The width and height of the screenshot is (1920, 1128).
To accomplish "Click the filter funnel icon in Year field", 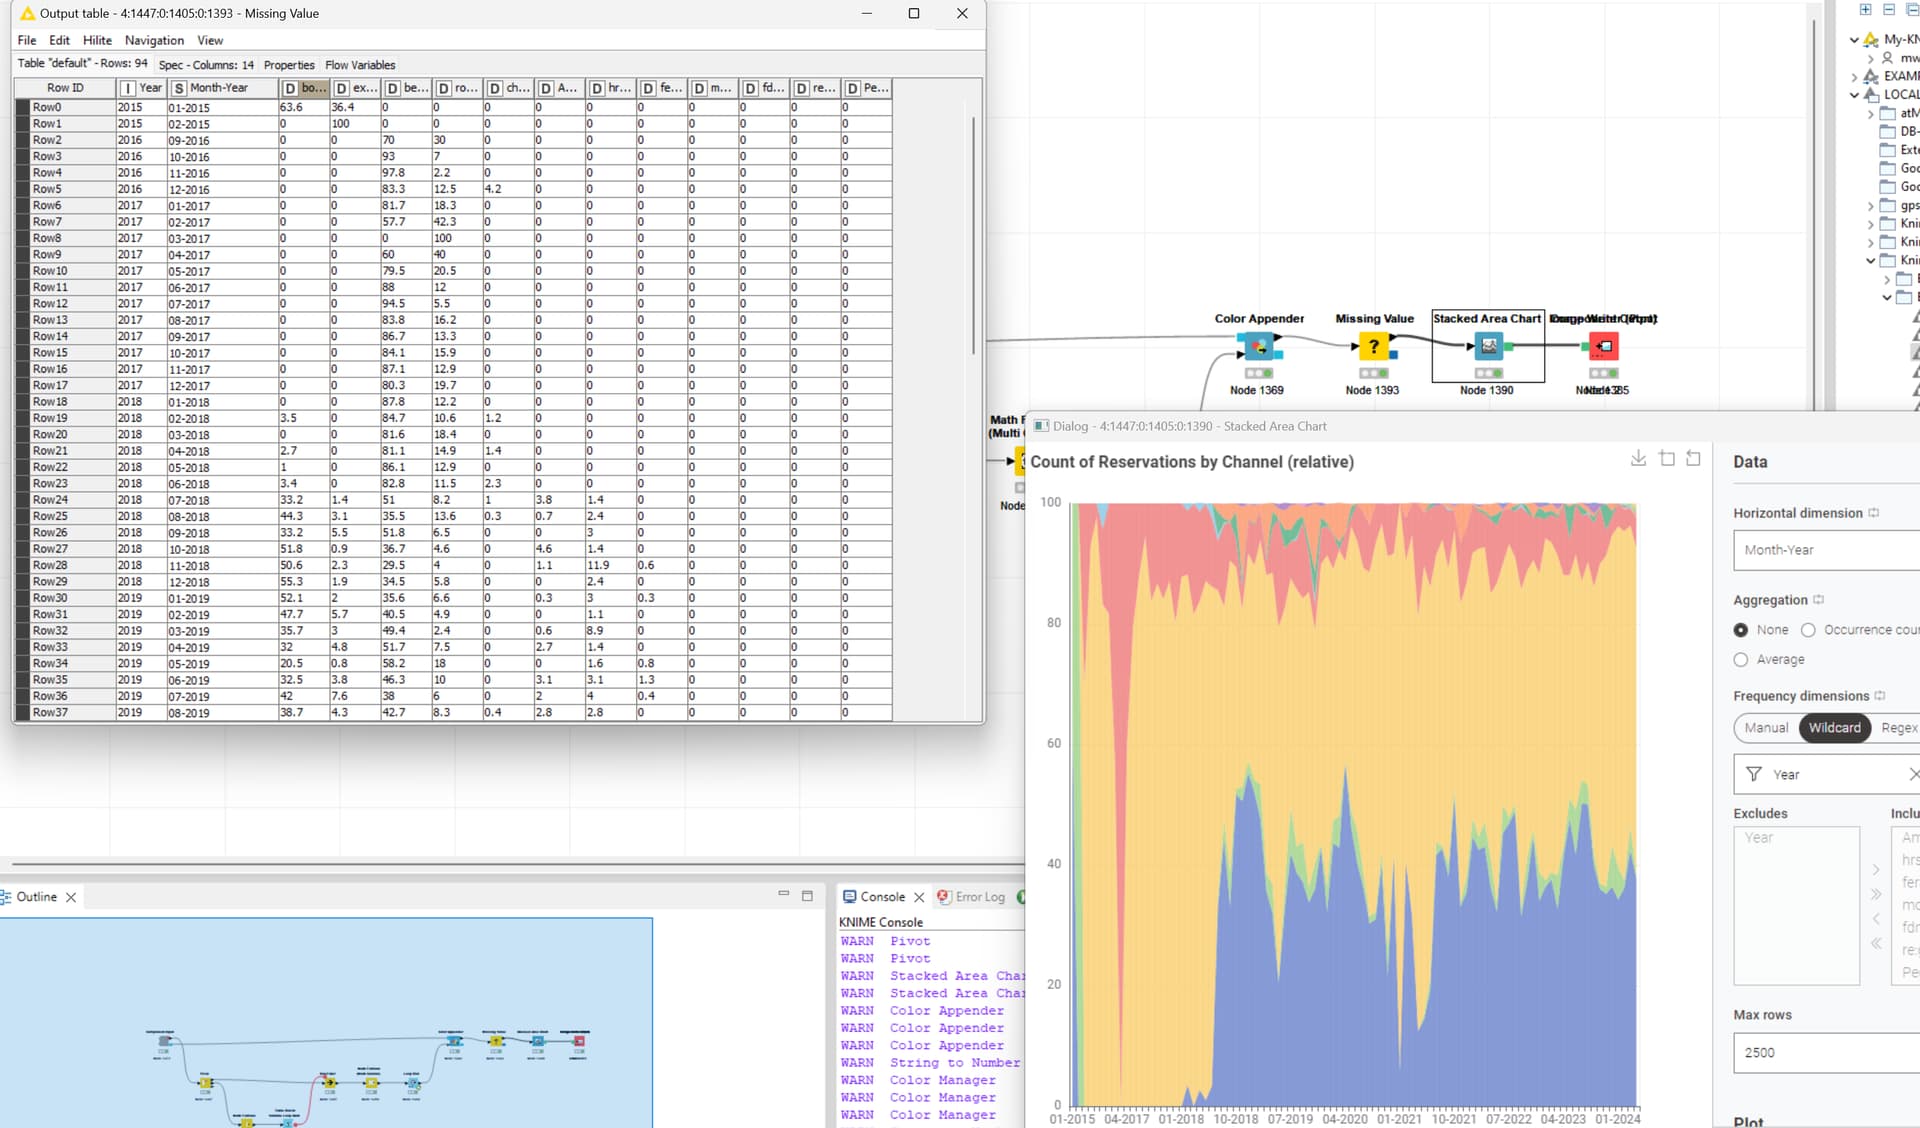I will [1754, 774].
